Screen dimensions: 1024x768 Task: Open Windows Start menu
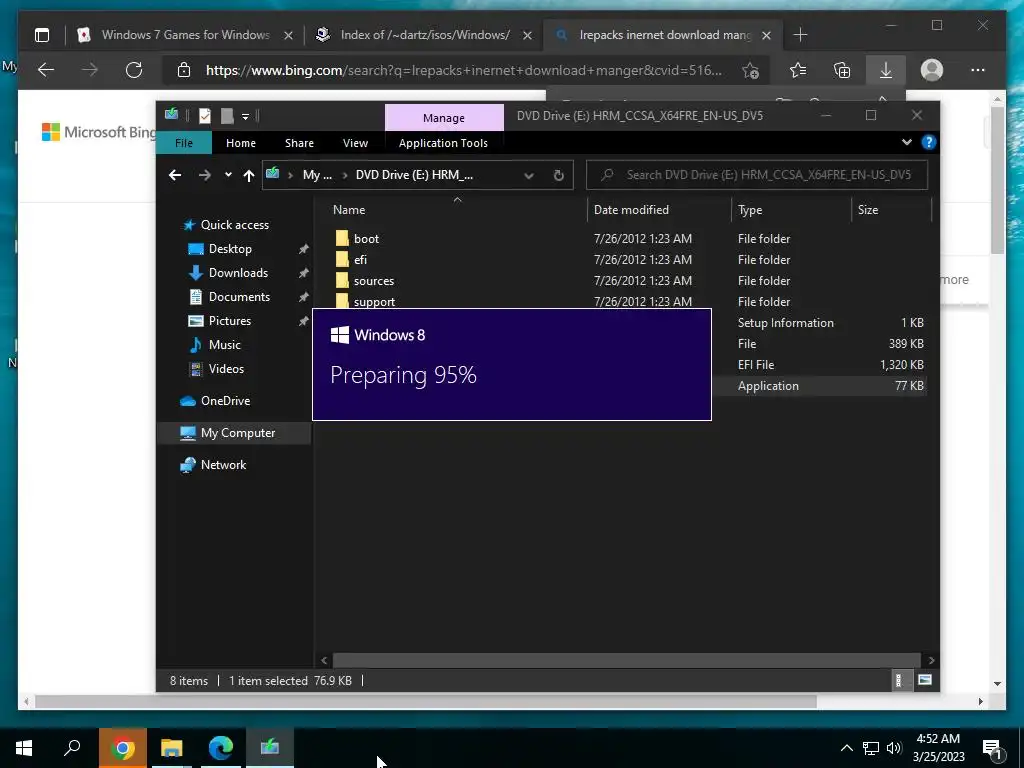(x=24, y=748)
